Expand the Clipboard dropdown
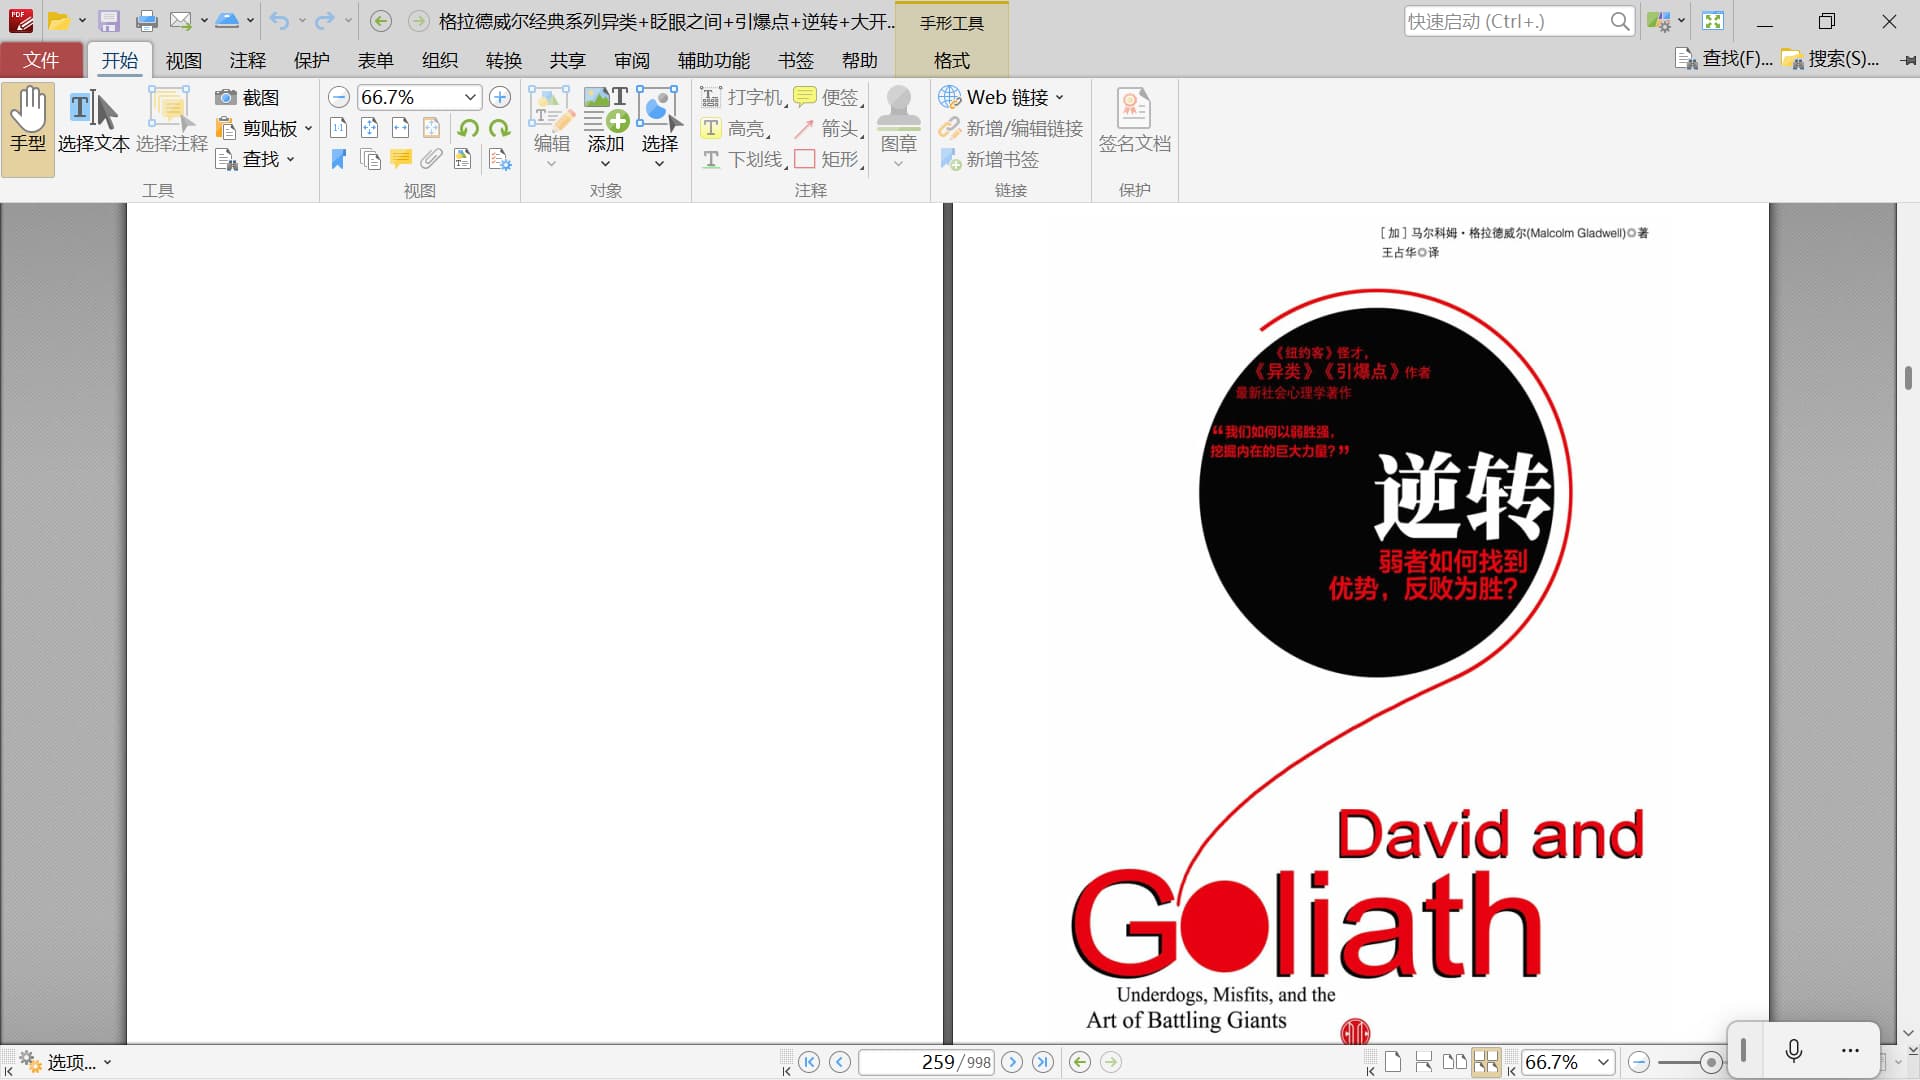The width and height of the screenshot is (1920, 1080). click(308, 128)
